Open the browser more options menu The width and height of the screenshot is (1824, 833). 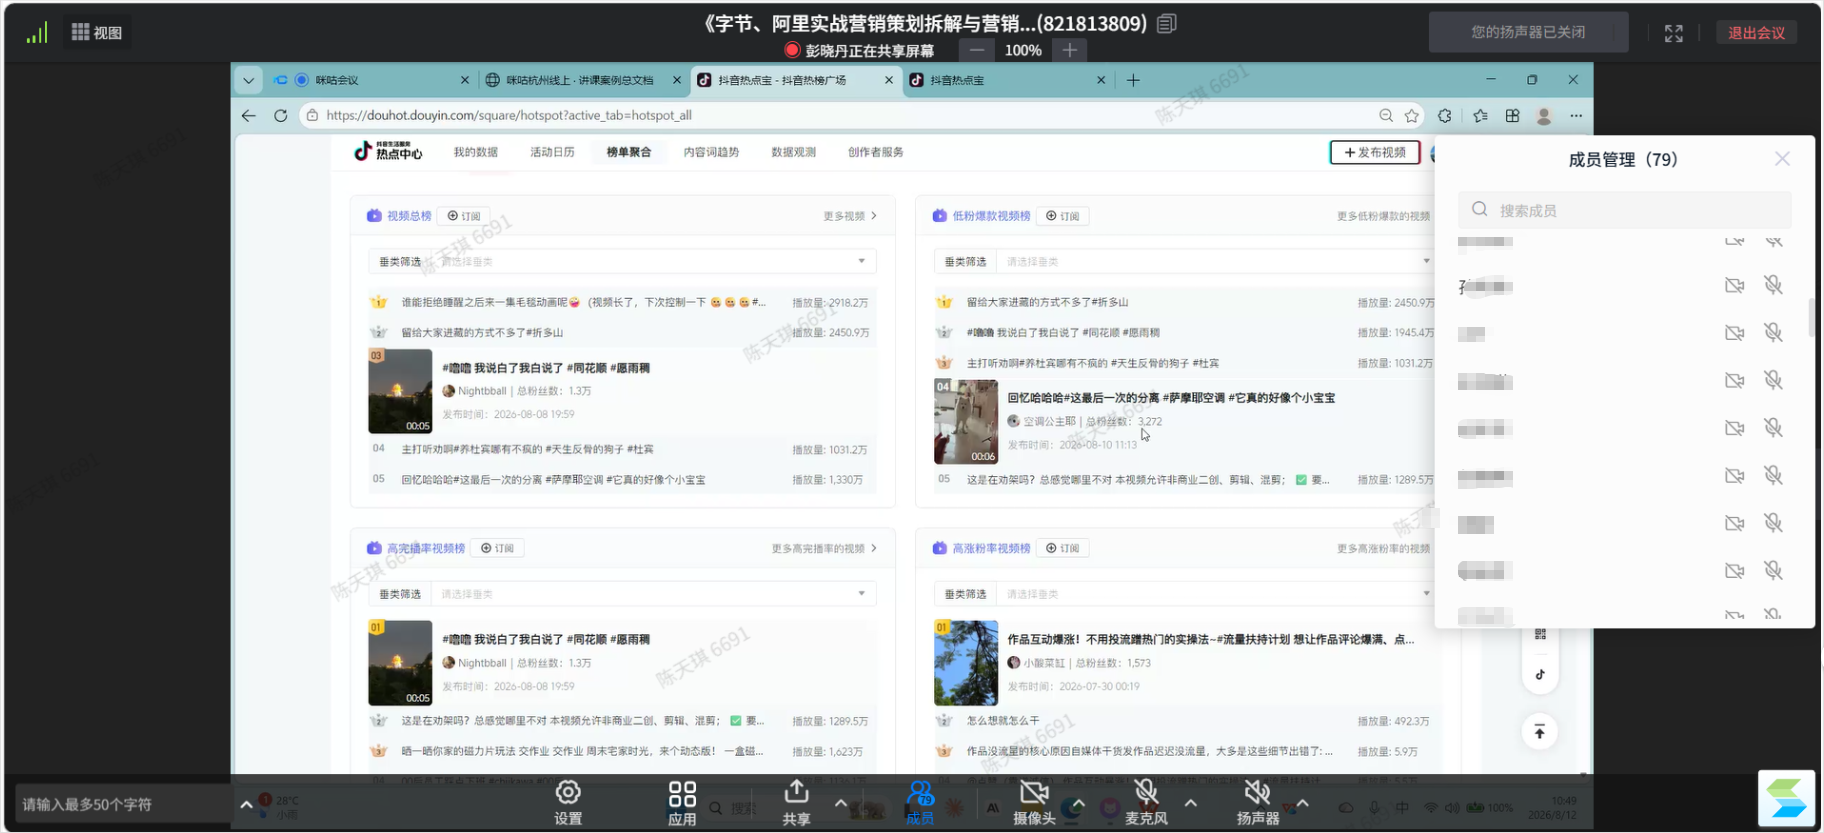pos(1576,116)
